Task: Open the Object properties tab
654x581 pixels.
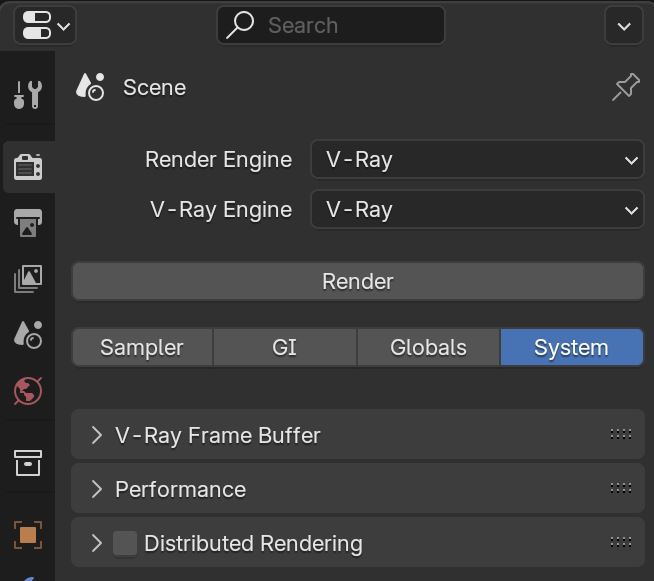Action: tap(28, 535)
